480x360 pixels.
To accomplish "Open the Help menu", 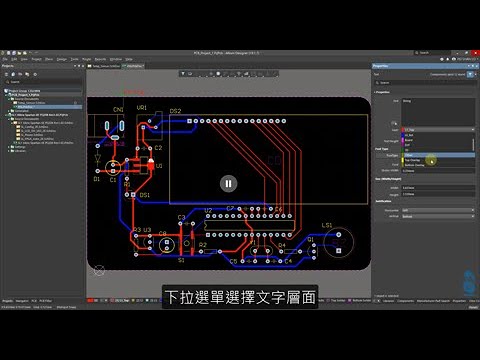I will (129, 59).
